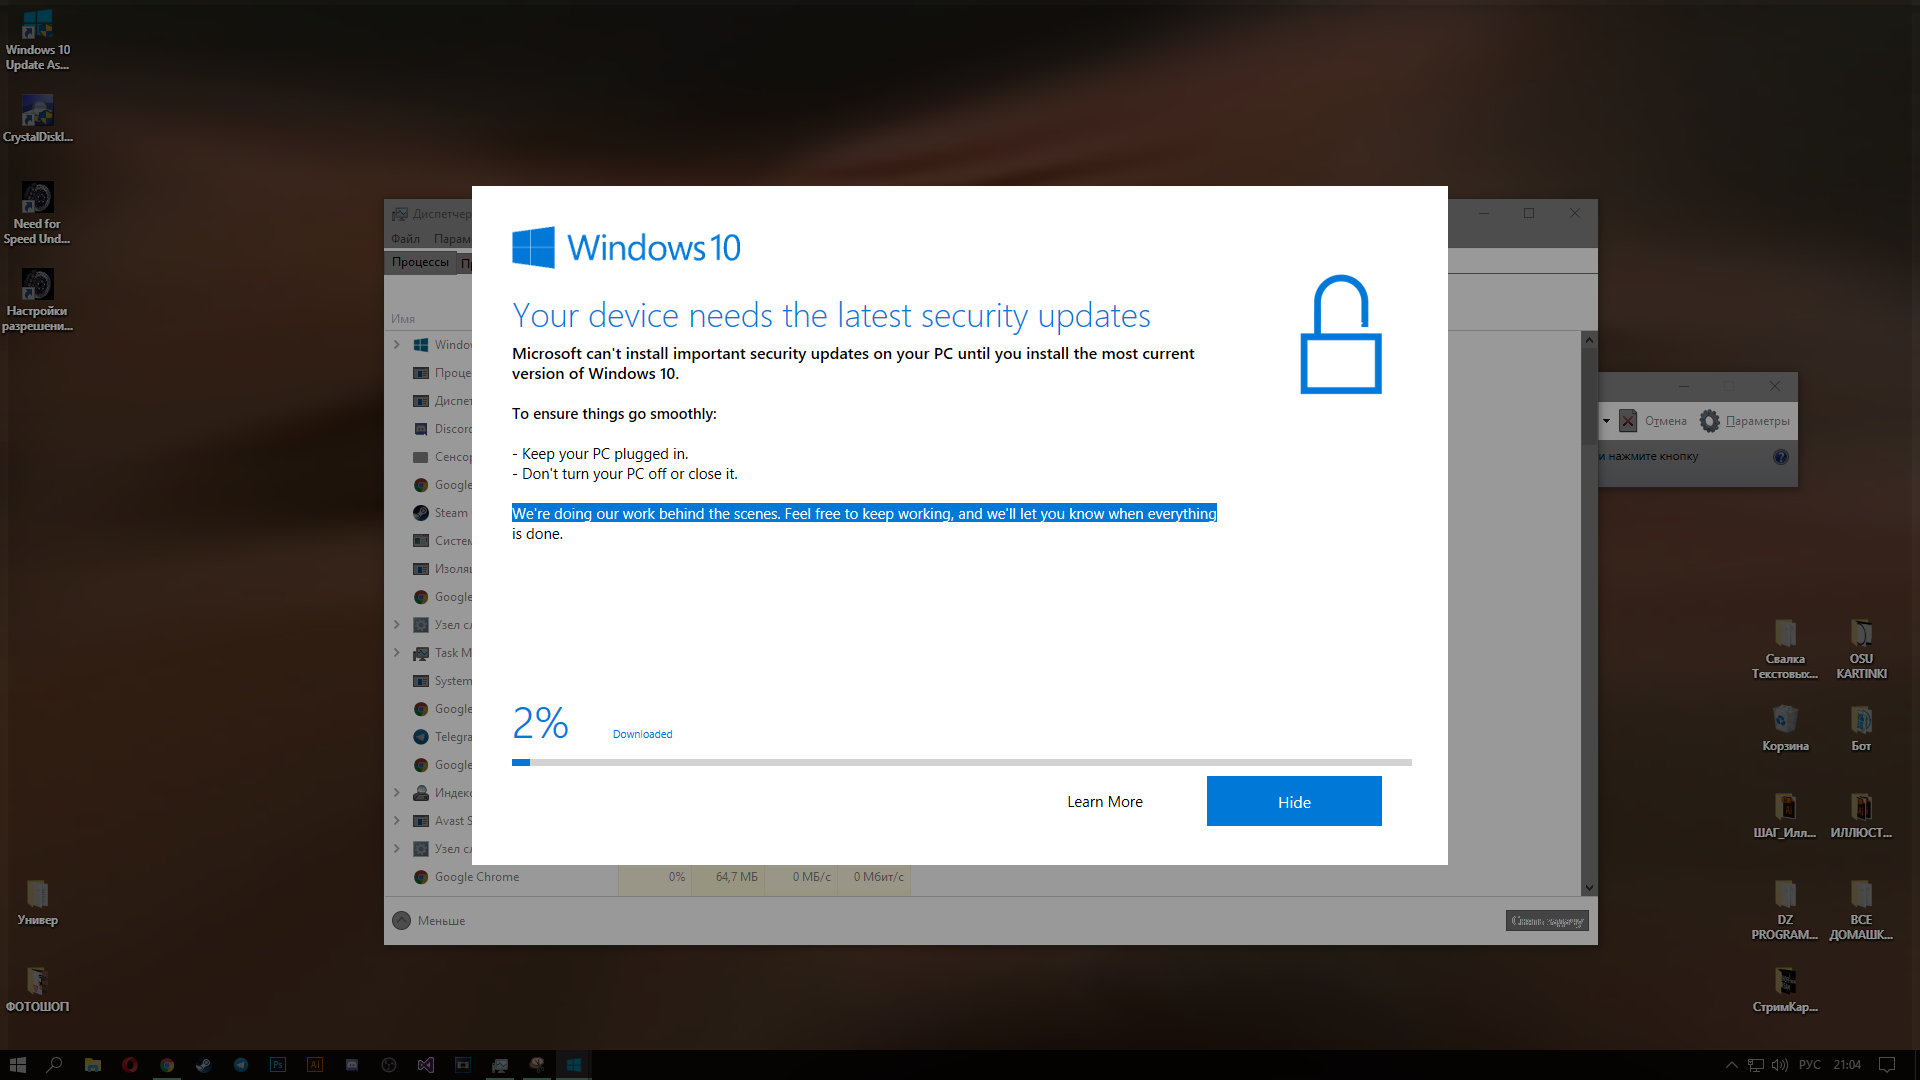Select the DZ PROGRAM desktop folder
Image resolution: width=1920 pixels, height=1080 pixels.
pyautogui.click(x=1785, y=910)
